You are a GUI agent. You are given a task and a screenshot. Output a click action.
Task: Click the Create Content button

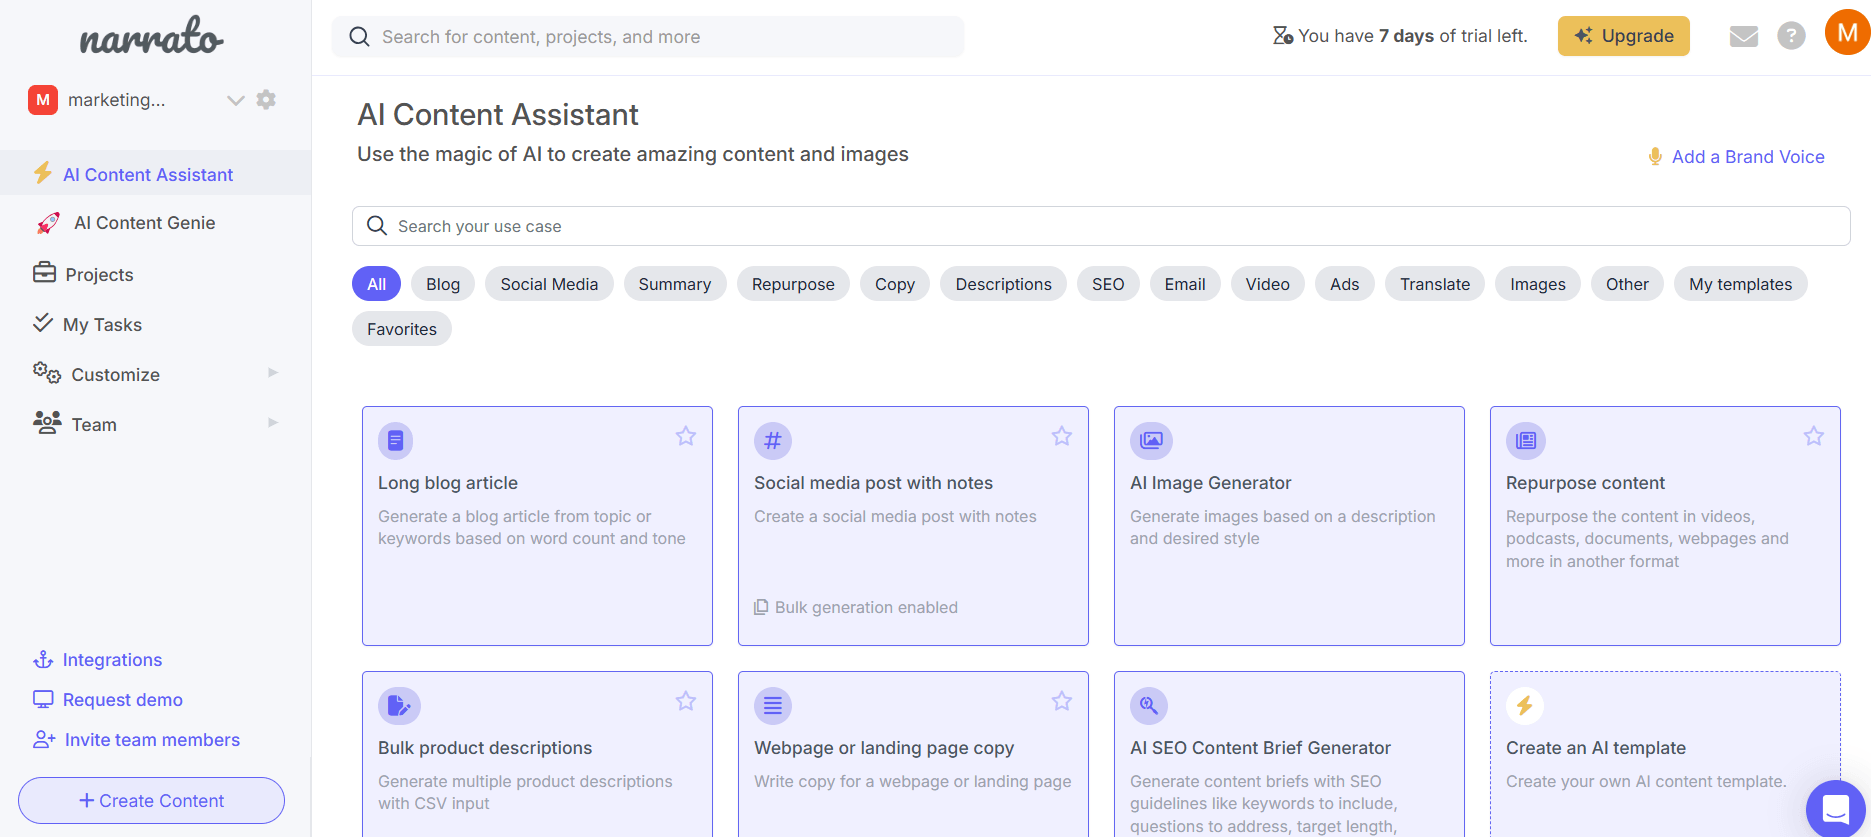pyautogui.click(x=151, y=801)
